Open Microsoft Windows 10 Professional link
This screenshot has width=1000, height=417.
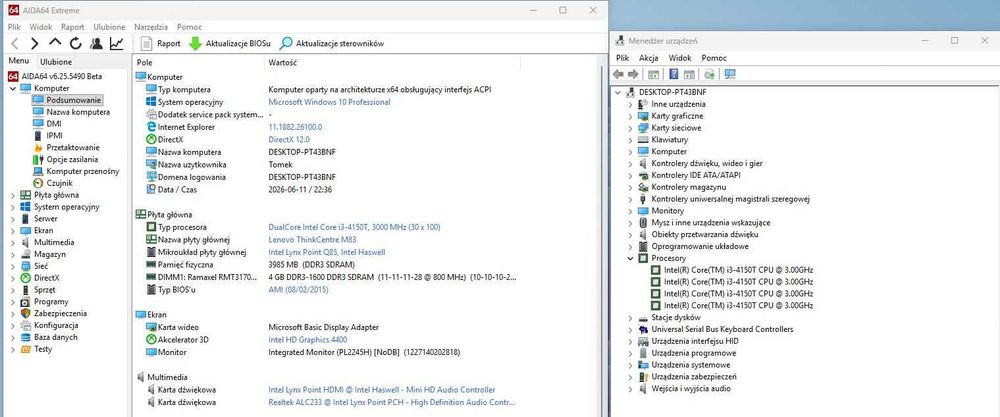[x=329, y=102]
